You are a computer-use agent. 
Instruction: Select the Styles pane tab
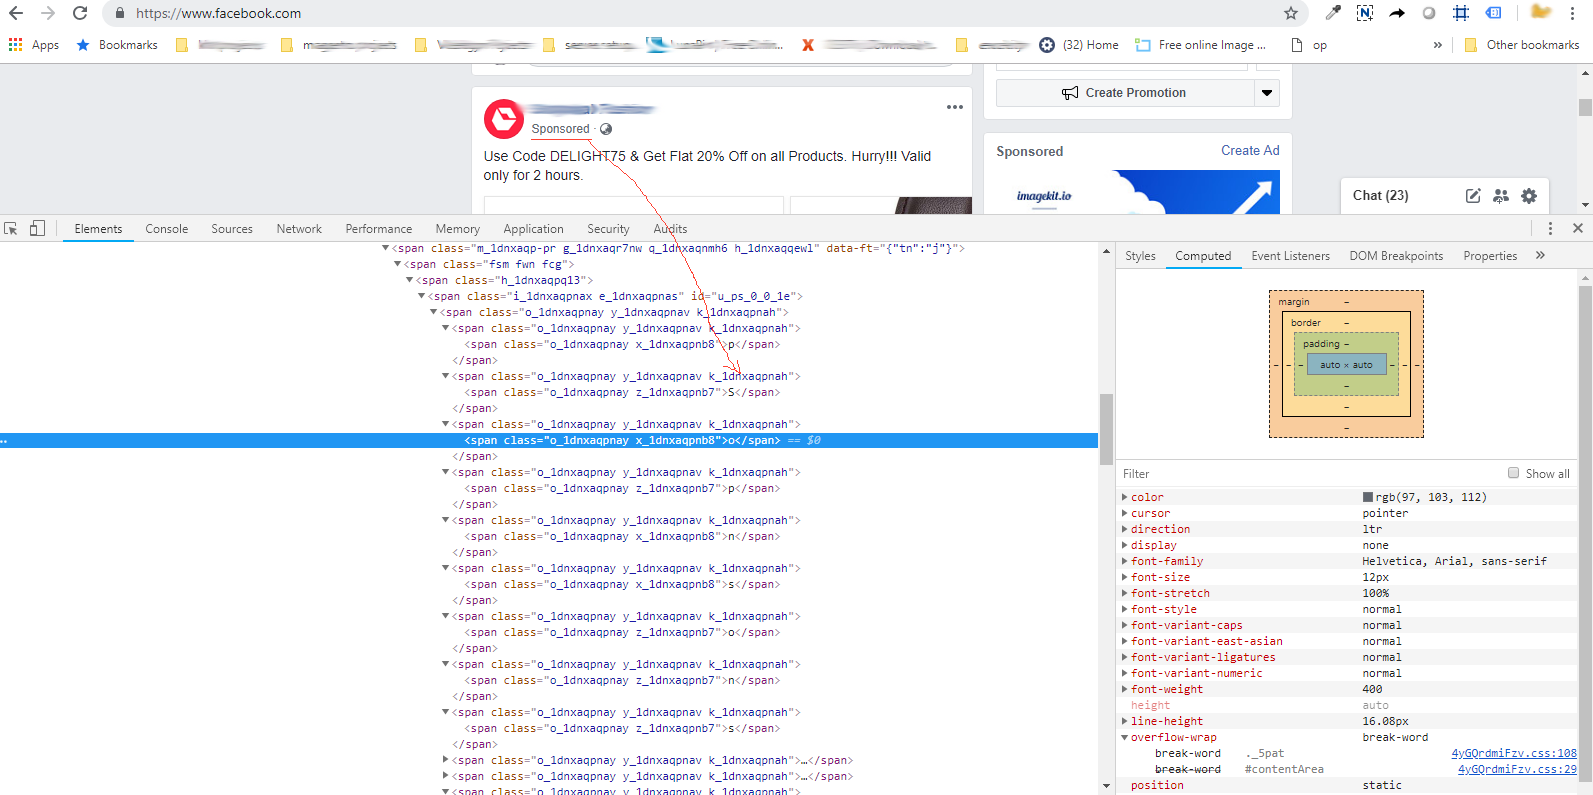click(1140, 256)
